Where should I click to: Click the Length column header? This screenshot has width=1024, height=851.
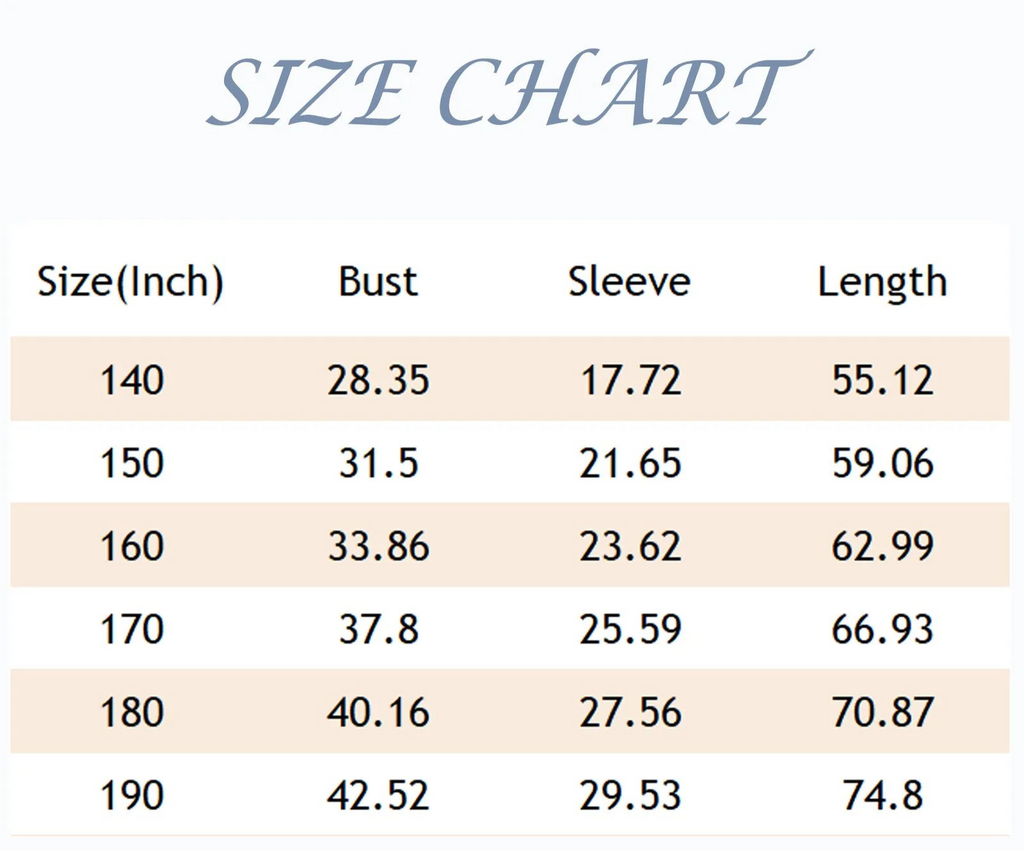tap(882, 283)
